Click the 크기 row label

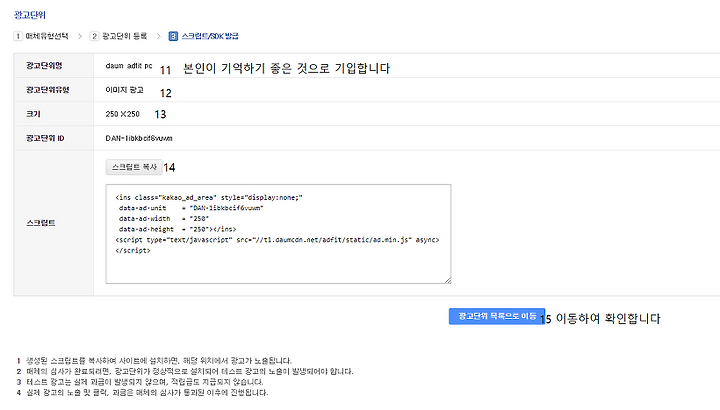pyautogui.click(x=33, y=114)
